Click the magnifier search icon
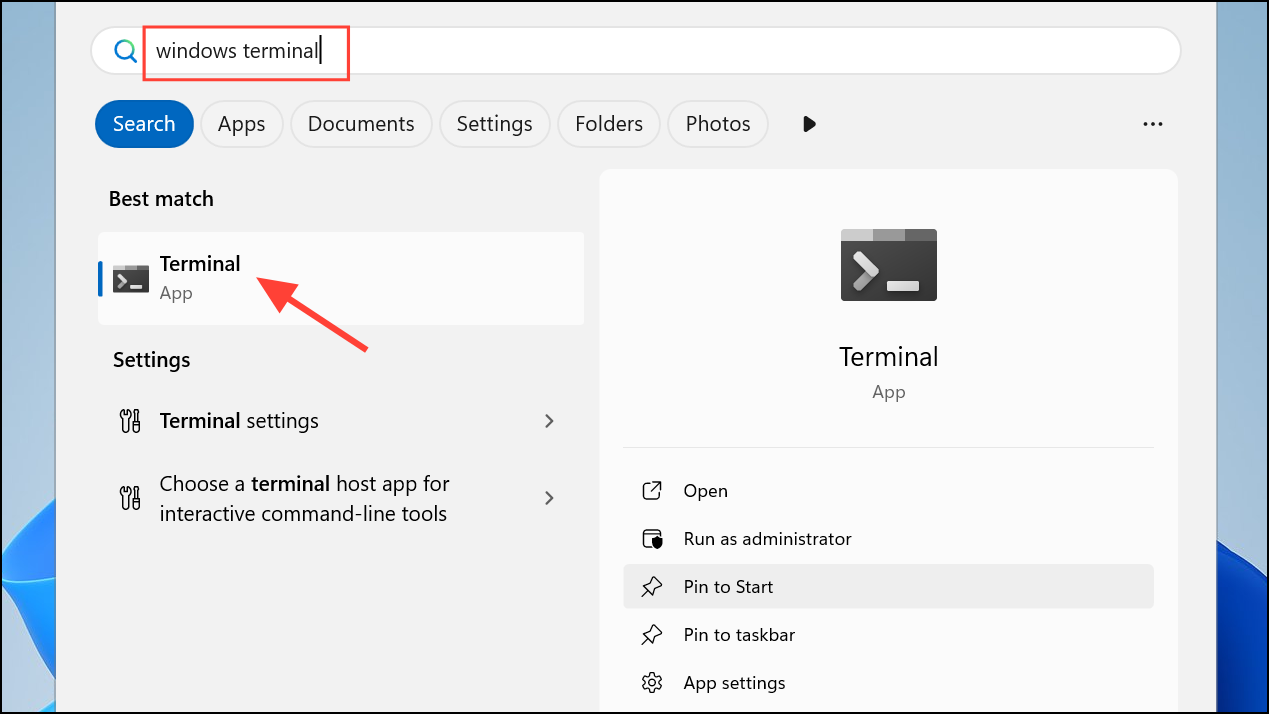The width and height of the screenshot is (1269, 714). [x=125, y=51]
